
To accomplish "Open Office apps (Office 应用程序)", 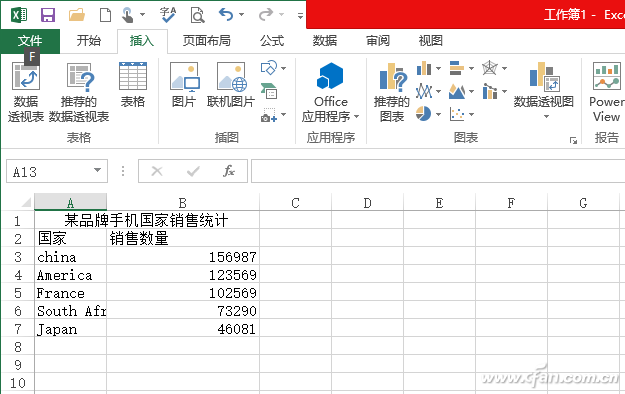I will (x=330, y=92).
